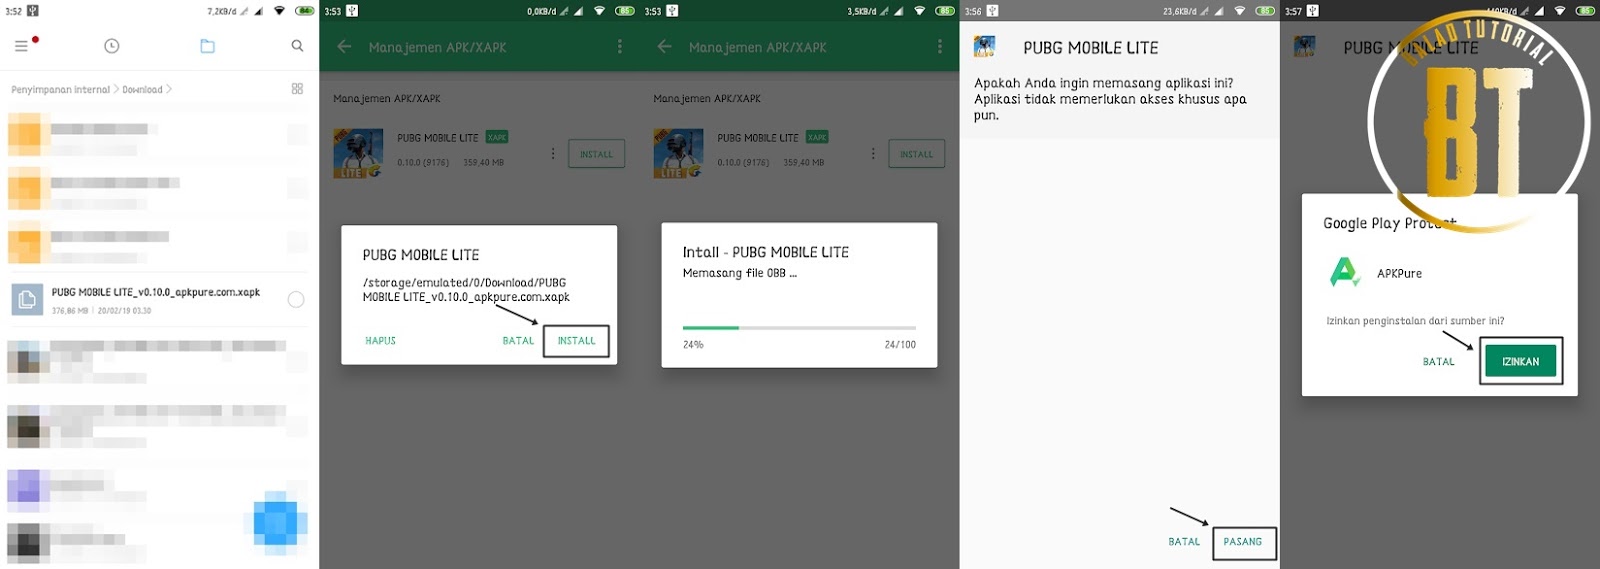Open header overflow menu on the OBB progress screen

(940, 46)
